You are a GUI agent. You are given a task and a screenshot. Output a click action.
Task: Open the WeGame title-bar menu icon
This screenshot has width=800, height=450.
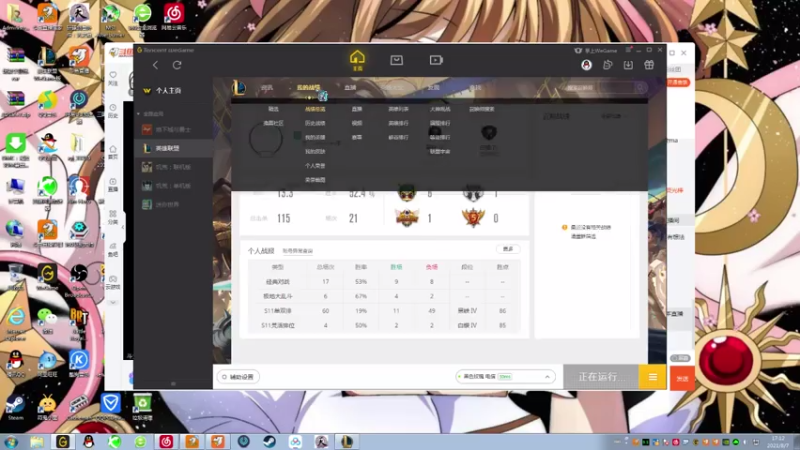pyautogui.click(x=628, y=50)
